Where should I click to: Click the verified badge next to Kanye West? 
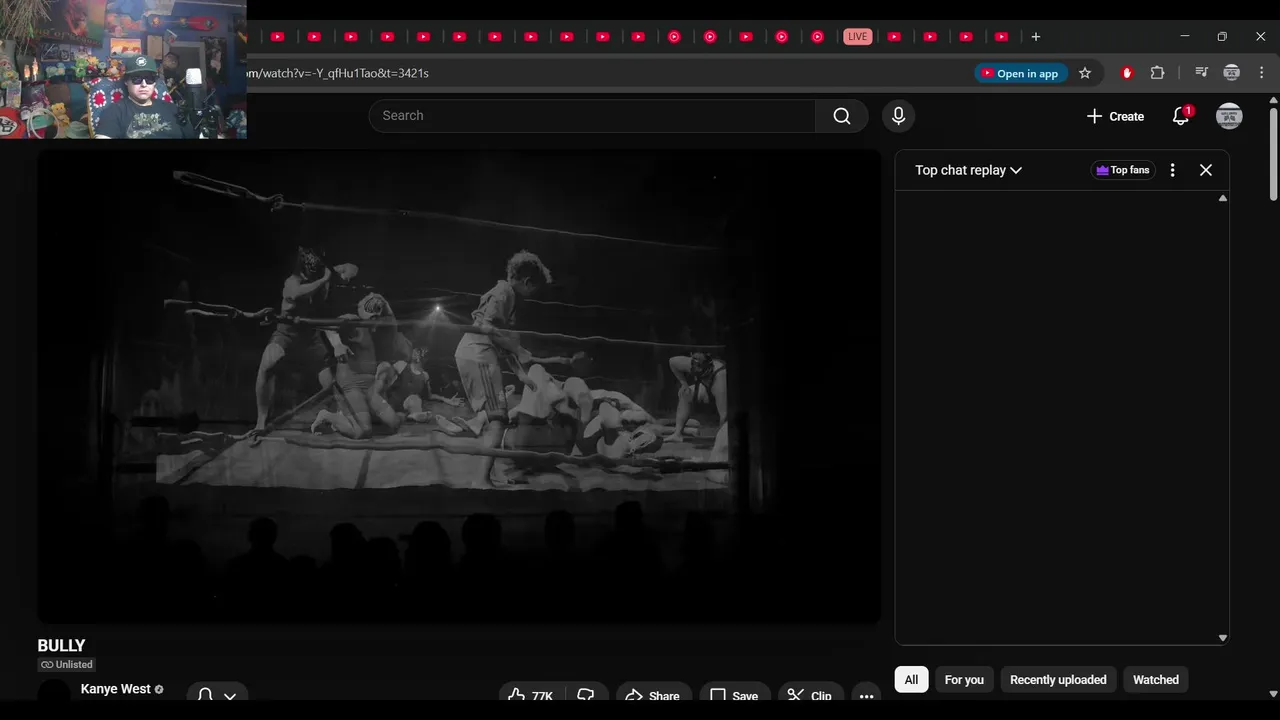click(159, 689)
